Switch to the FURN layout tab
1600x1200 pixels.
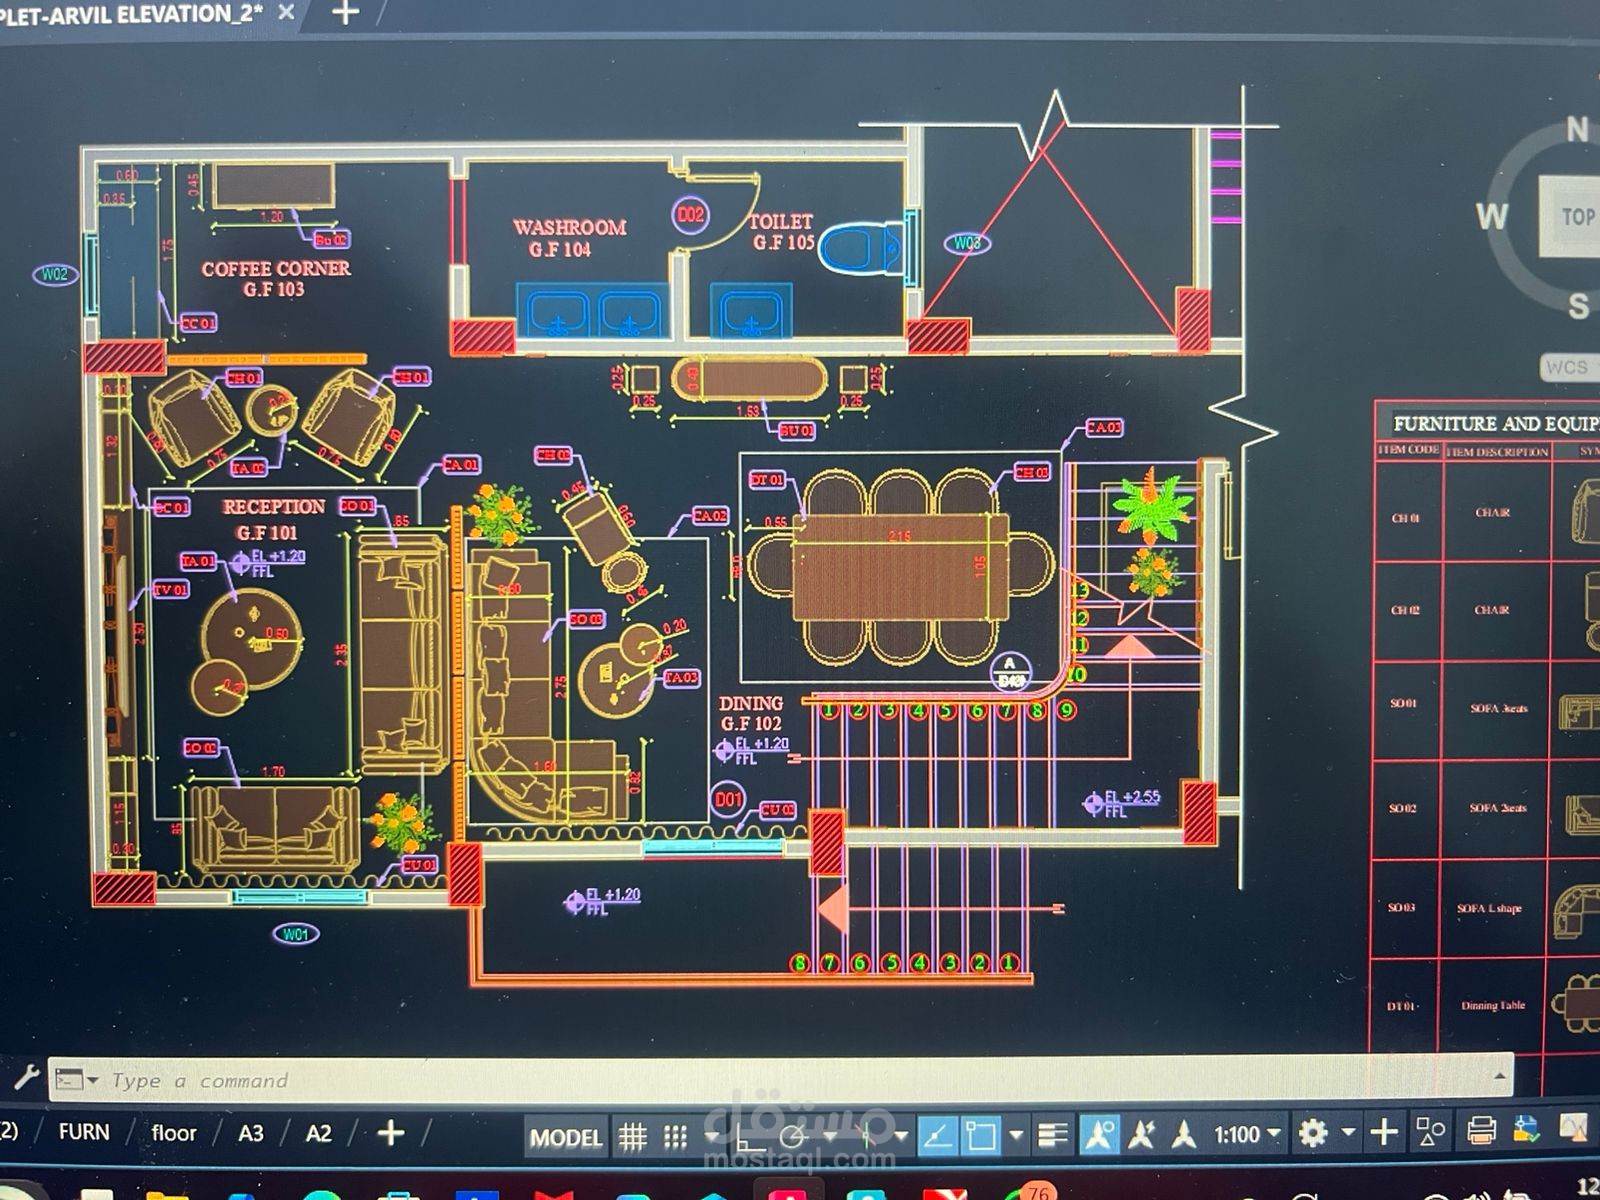click(84, 1132)
